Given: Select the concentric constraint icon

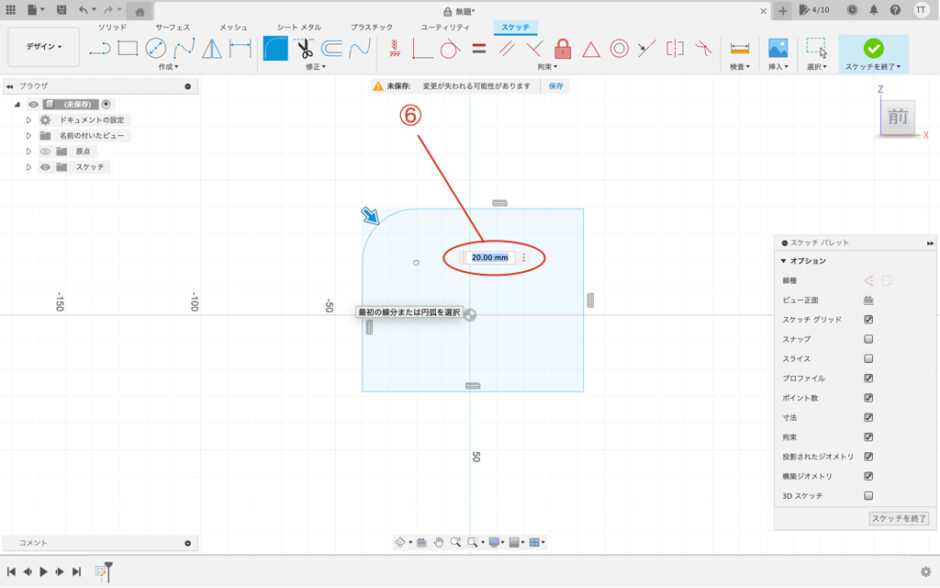Looking at the screenshot, I should [x=619, y=48].
